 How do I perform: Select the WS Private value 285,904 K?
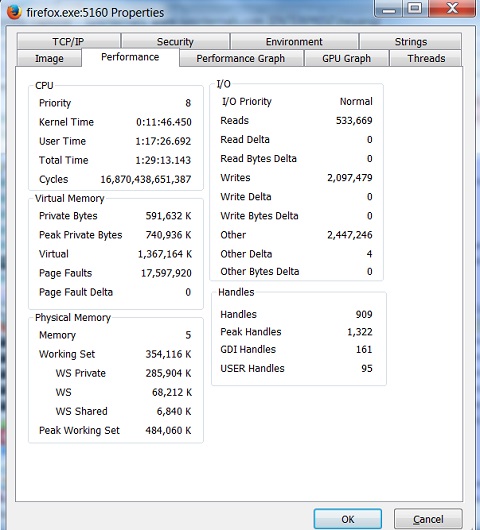(168, 373)
